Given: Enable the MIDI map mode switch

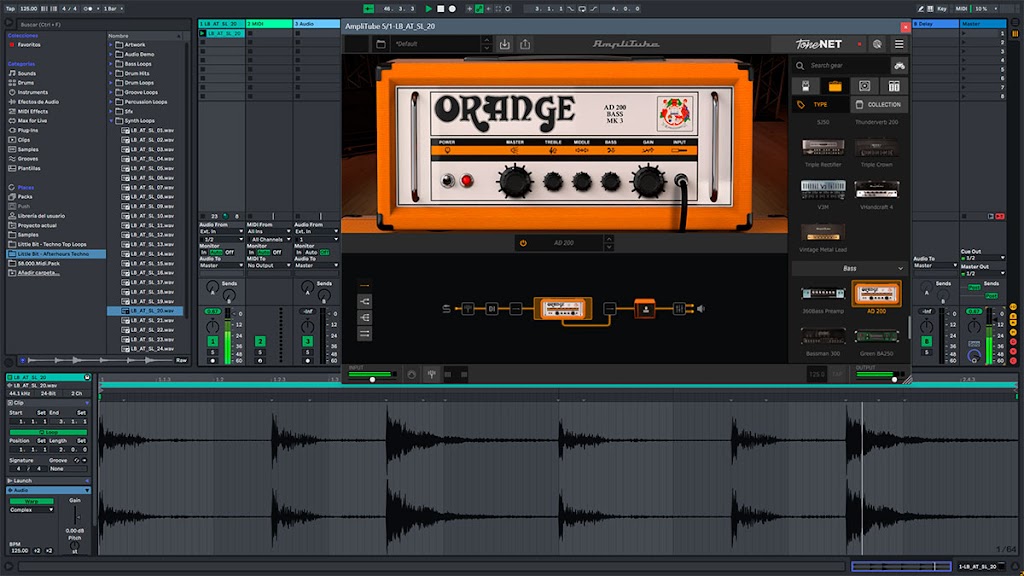Looking at the screenshot, I should tap(961, 8).
